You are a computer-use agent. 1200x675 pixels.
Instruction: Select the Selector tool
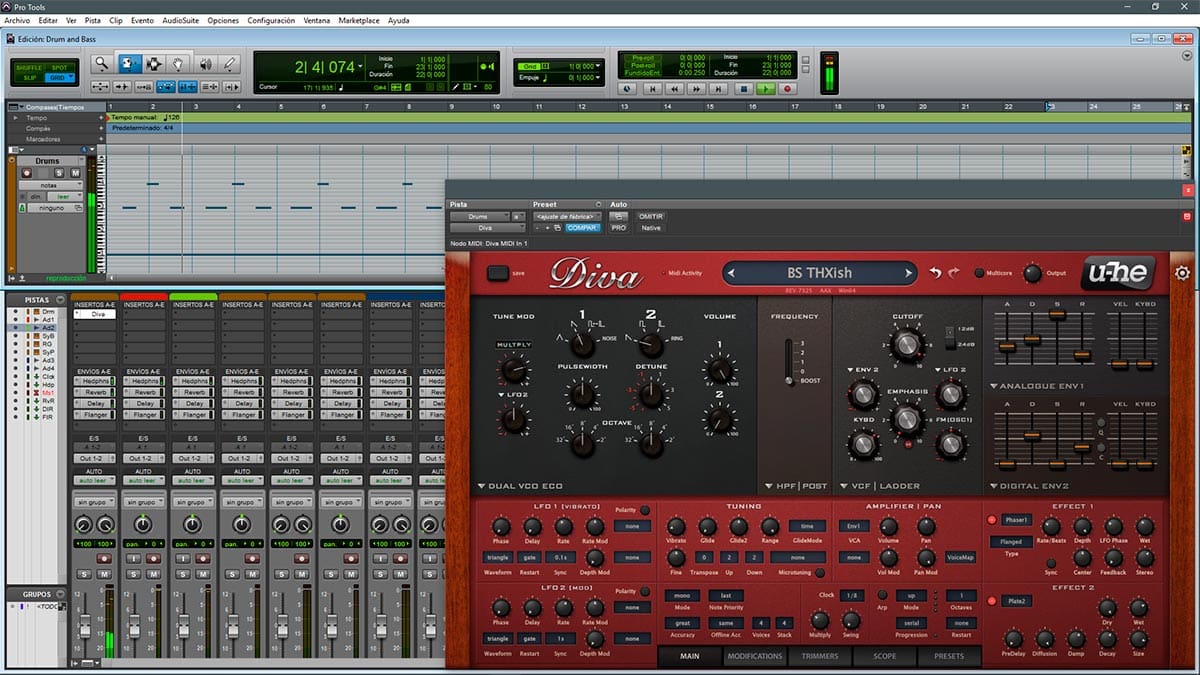(154, 63)
